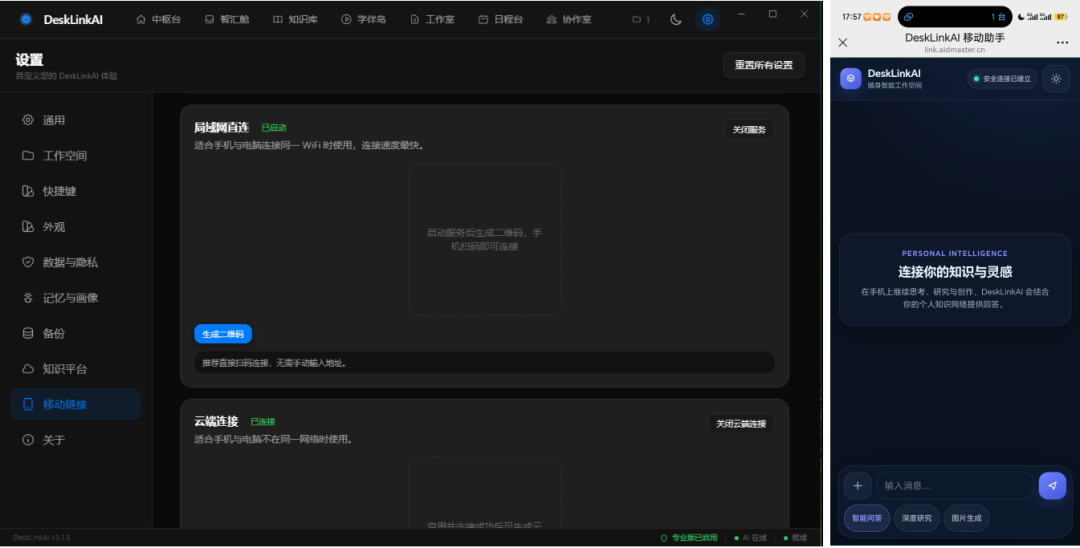Image resolution: width=1080 pixels, height=548 pixels.
Task: Click 就绪 status indicator
Action: tap(796, 538)
